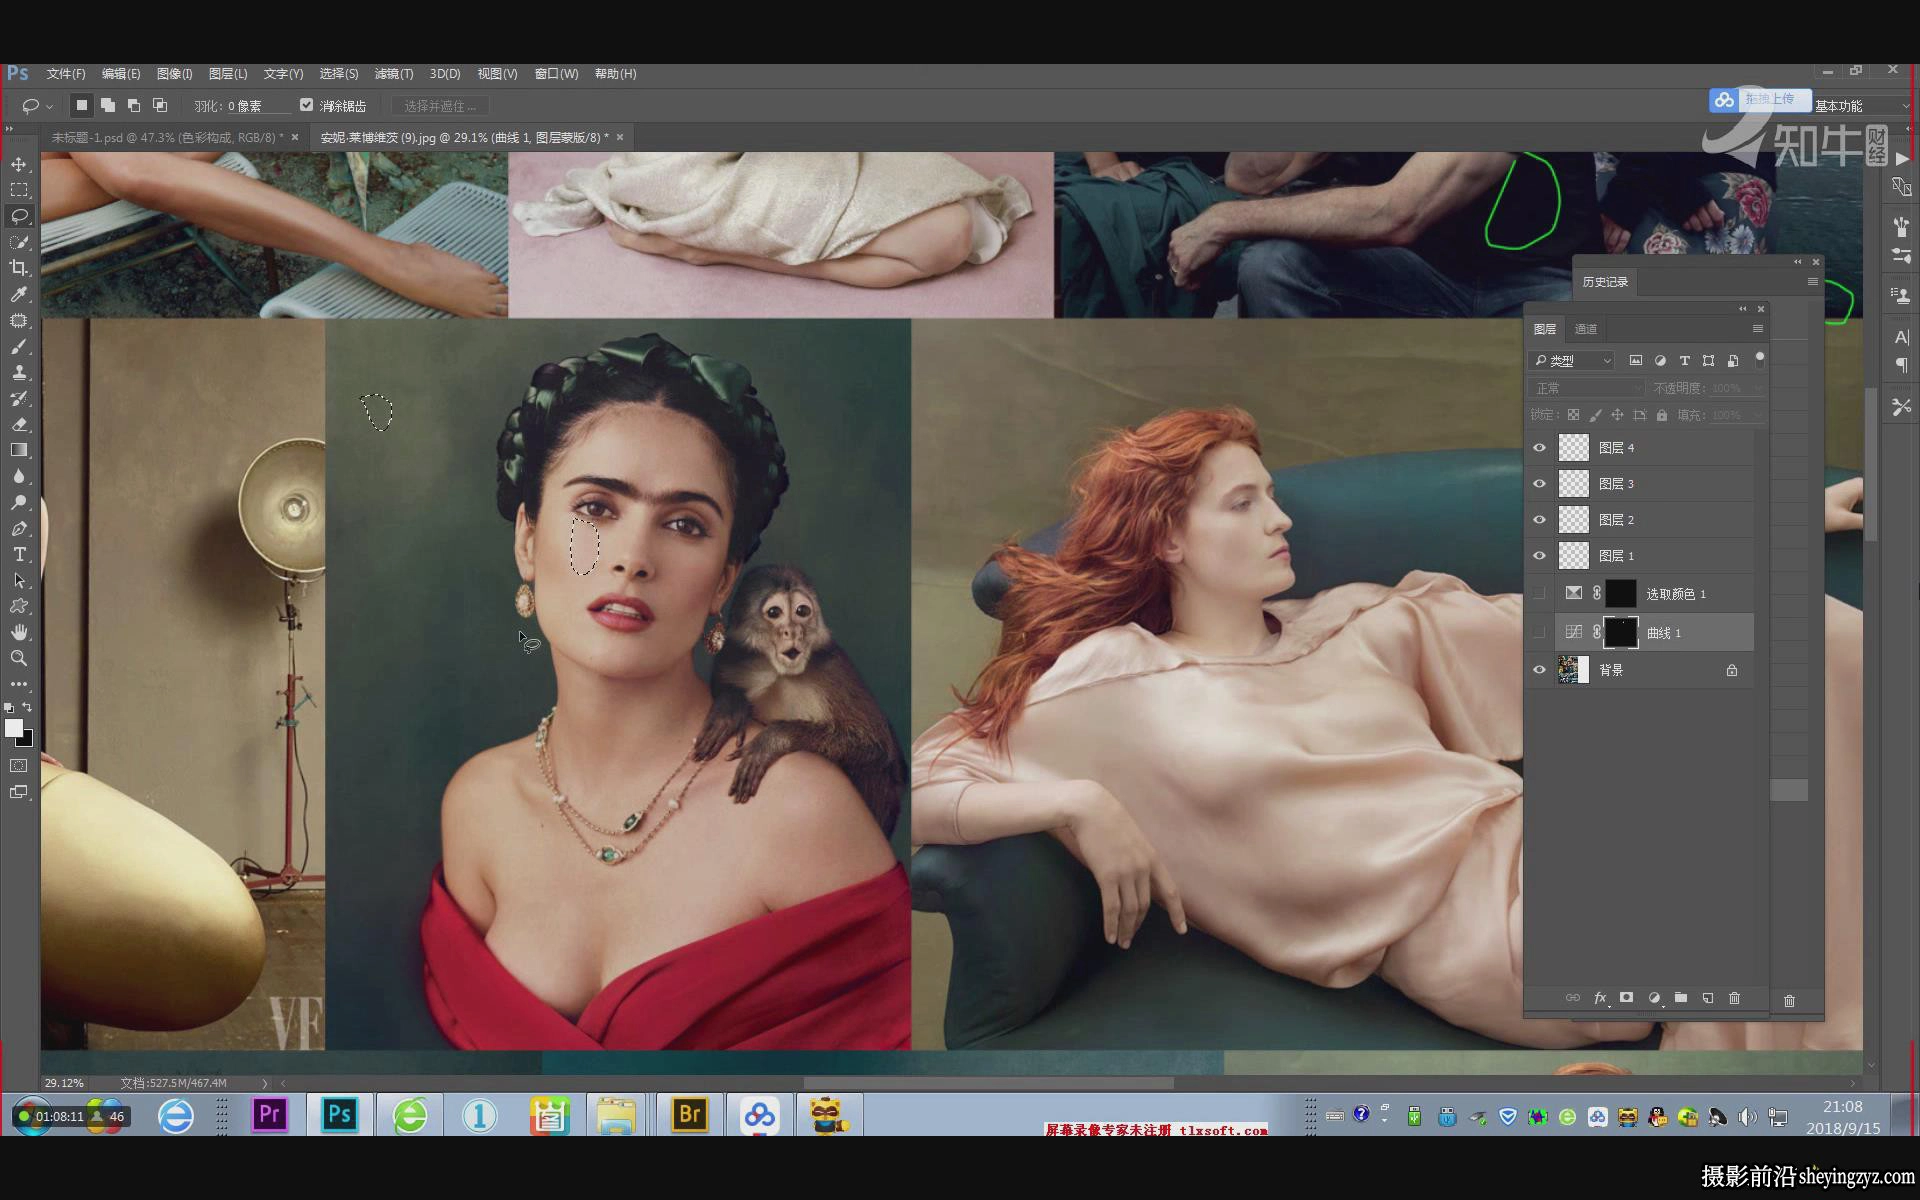
Task: Select the Quick Selection tool
Action: [x=19, y=242]
